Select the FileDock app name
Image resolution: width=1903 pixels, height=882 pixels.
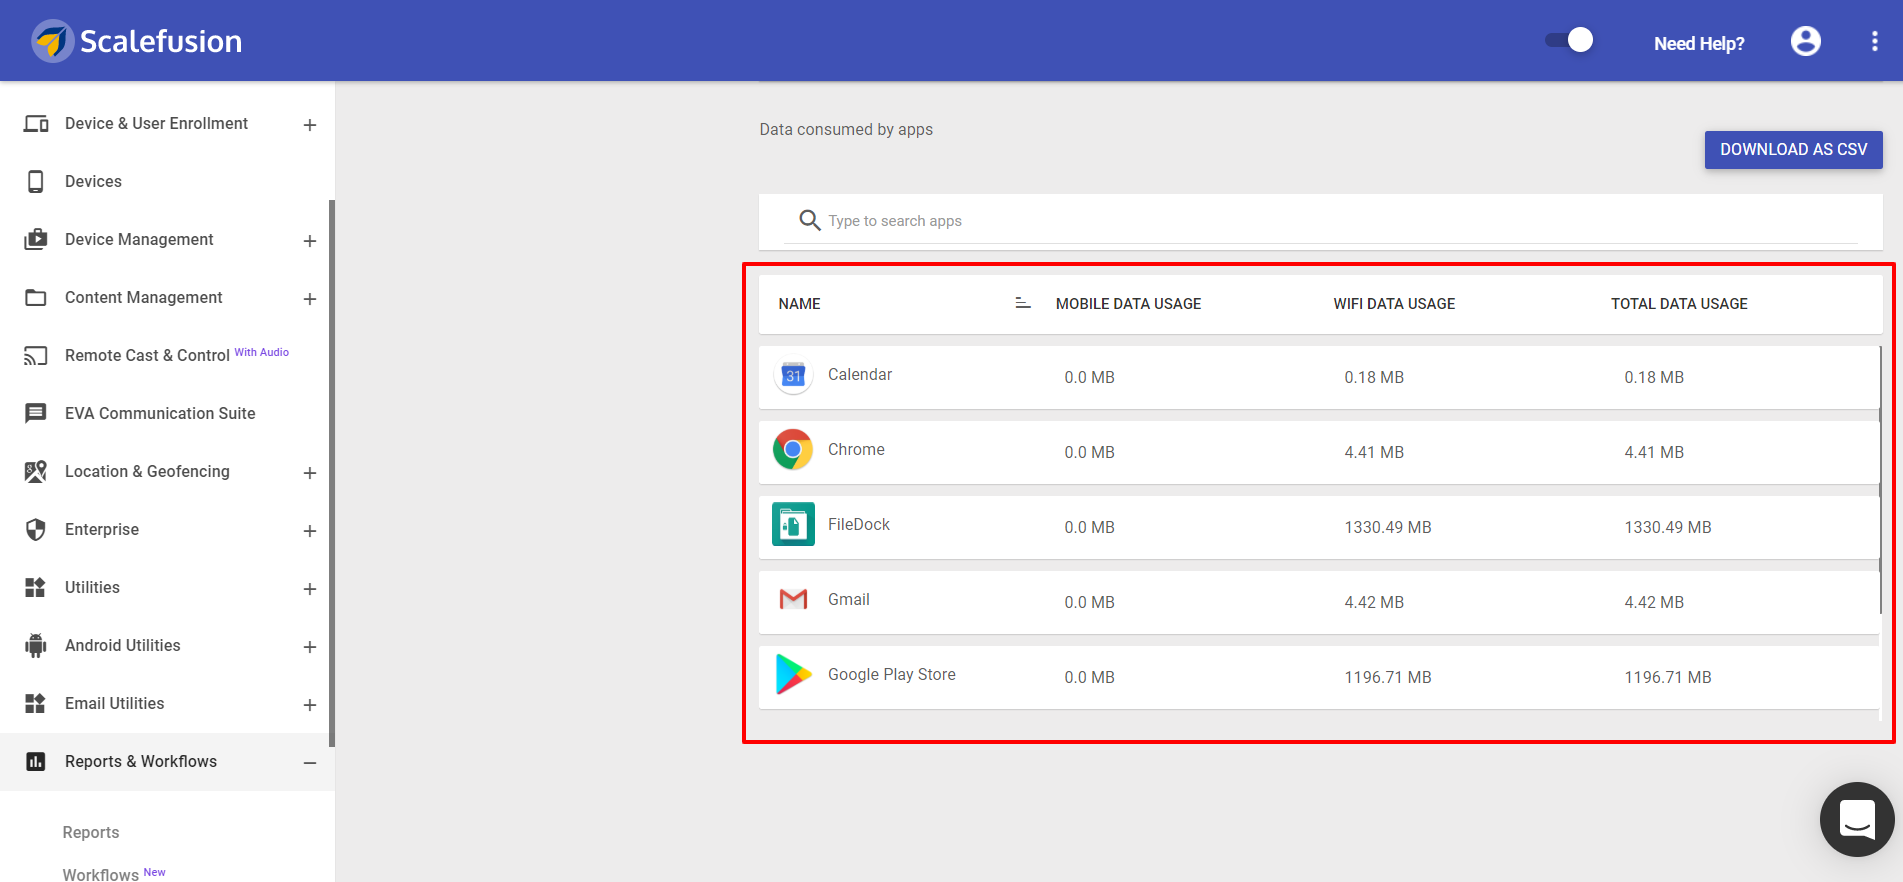coord(859,524)
